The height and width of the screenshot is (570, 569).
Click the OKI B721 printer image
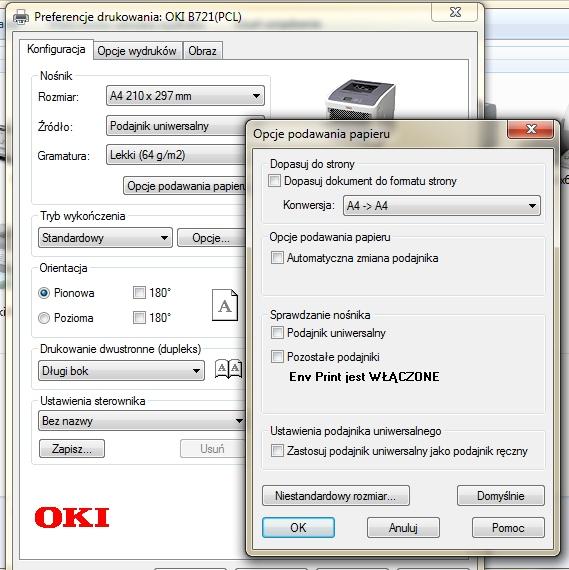tap(360, 99)
